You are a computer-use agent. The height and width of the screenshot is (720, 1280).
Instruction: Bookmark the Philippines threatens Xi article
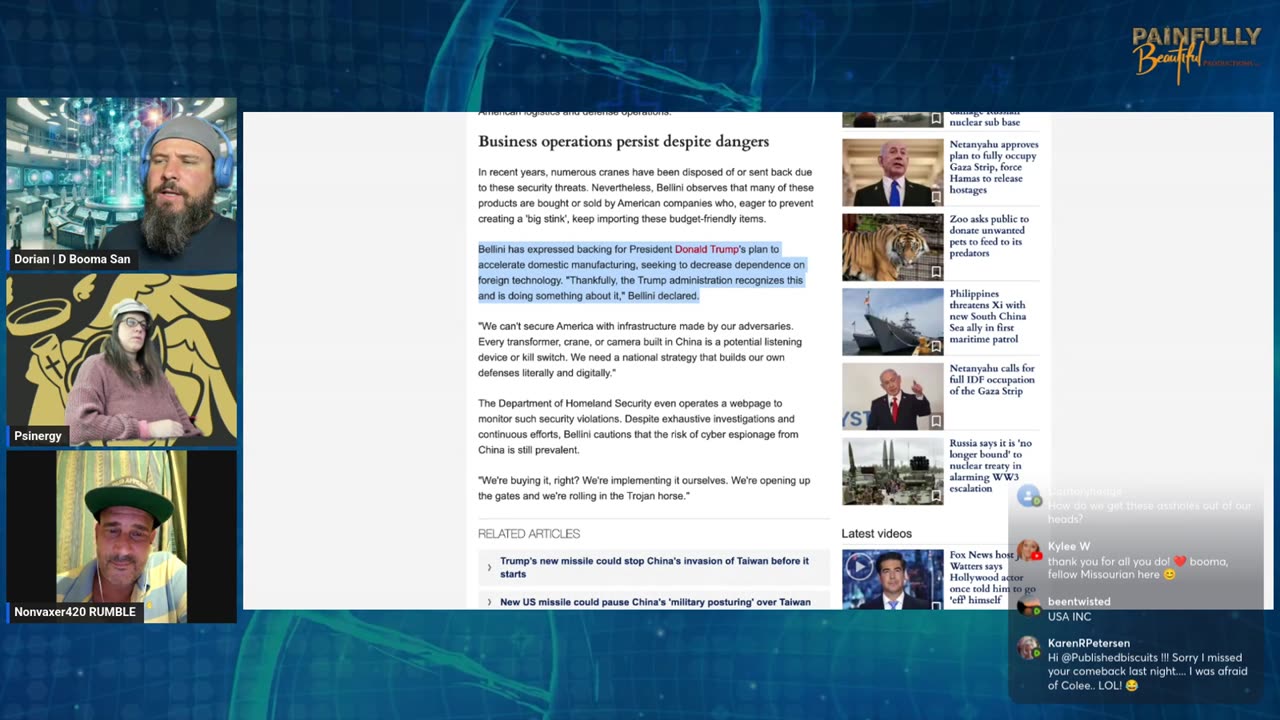[x=936, y=346]
